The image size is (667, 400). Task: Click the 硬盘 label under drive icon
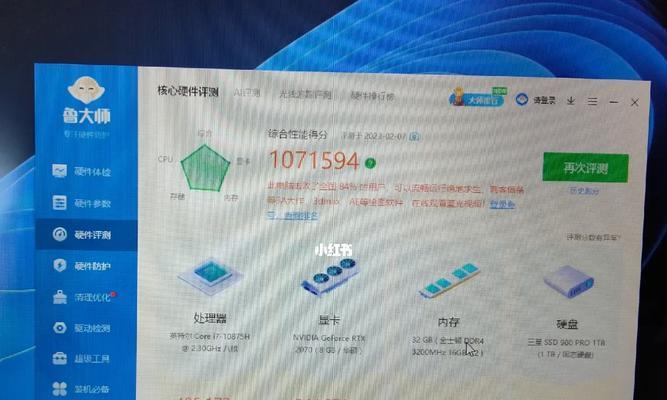pos(567,324)
